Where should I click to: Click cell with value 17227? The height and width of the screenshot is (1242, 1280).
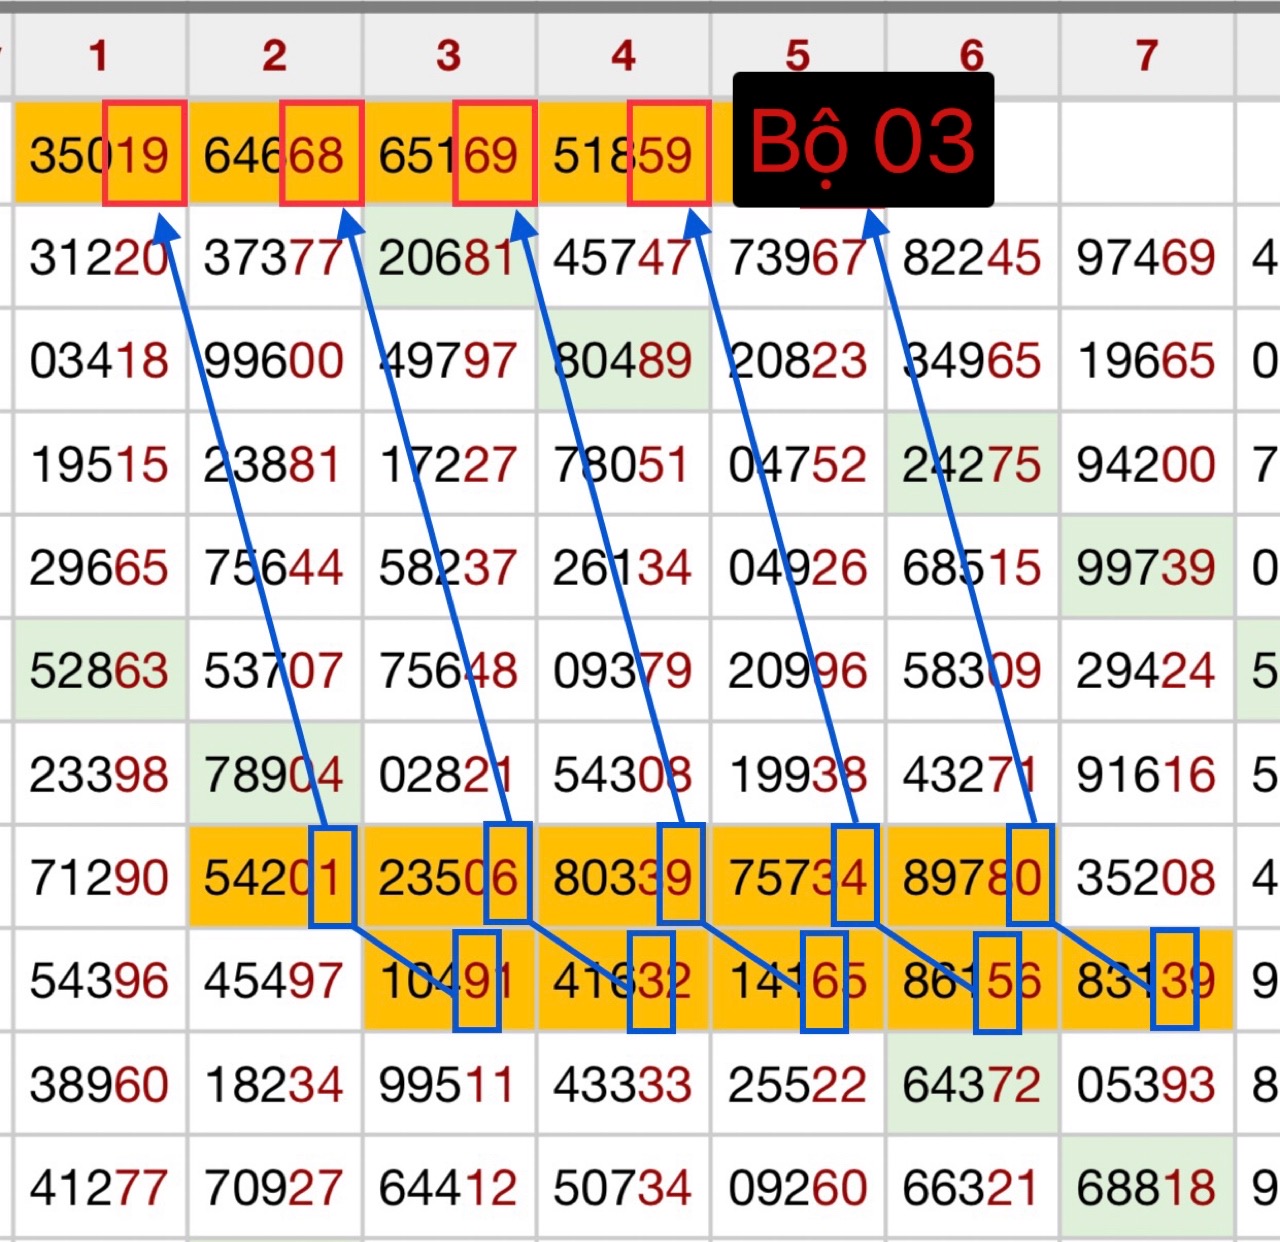pos(449,464)
